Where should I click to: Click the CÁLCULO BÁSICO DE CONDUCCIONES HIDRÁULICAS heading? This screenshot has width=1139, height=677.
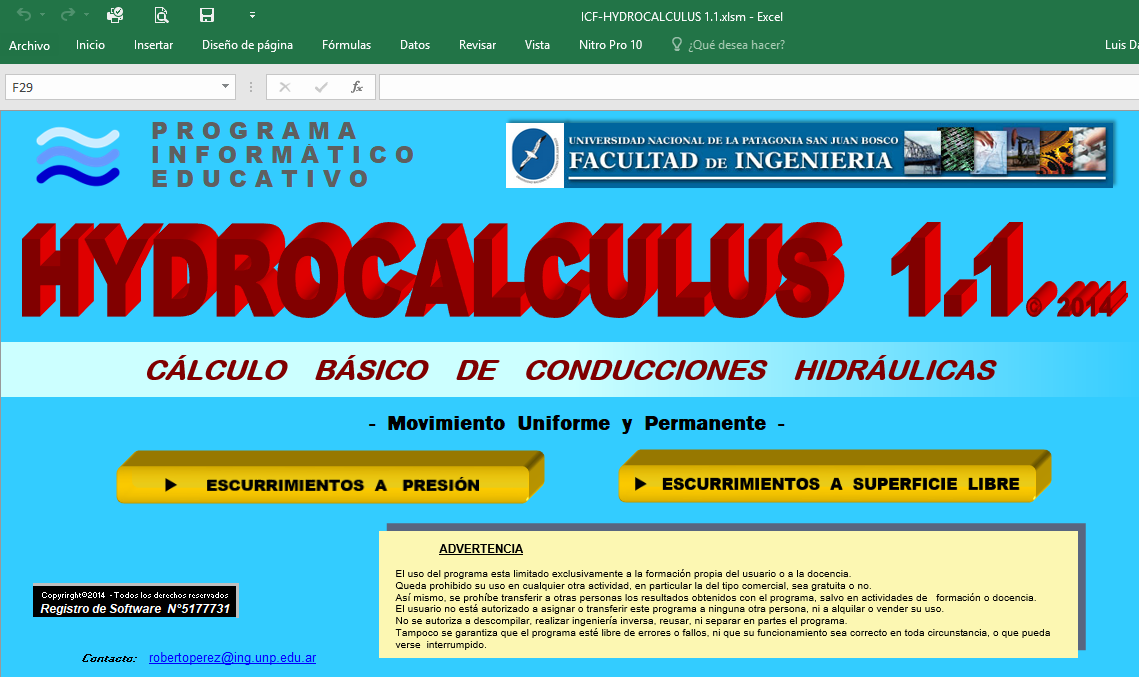click(x=571, y=370)
